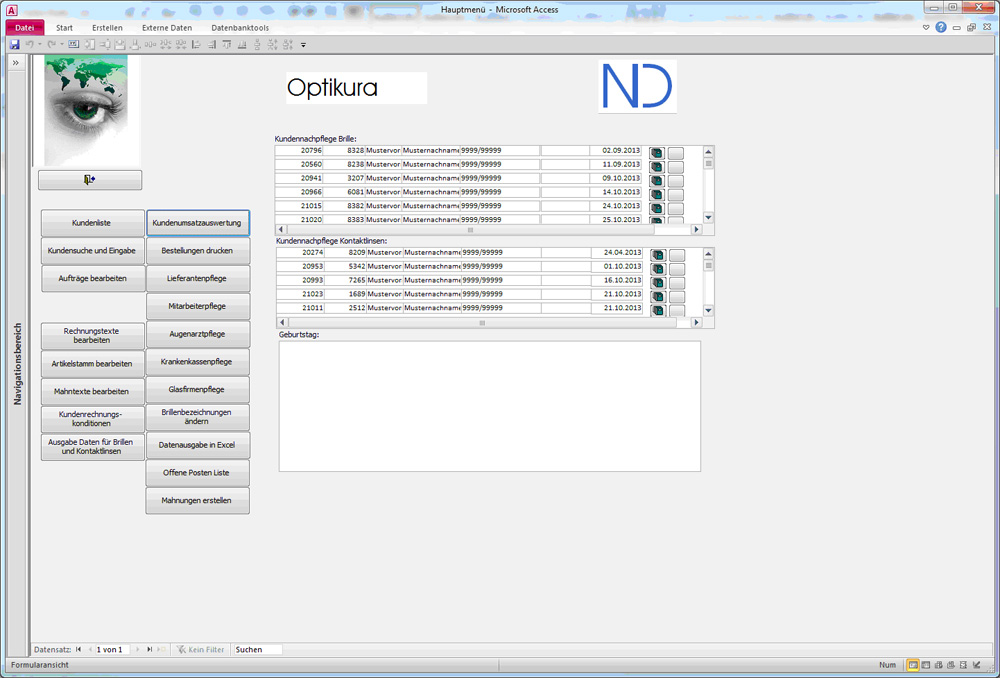
Task: Click the teal icon in Kontaktlinsen row 20274
Action: (658, 255)
